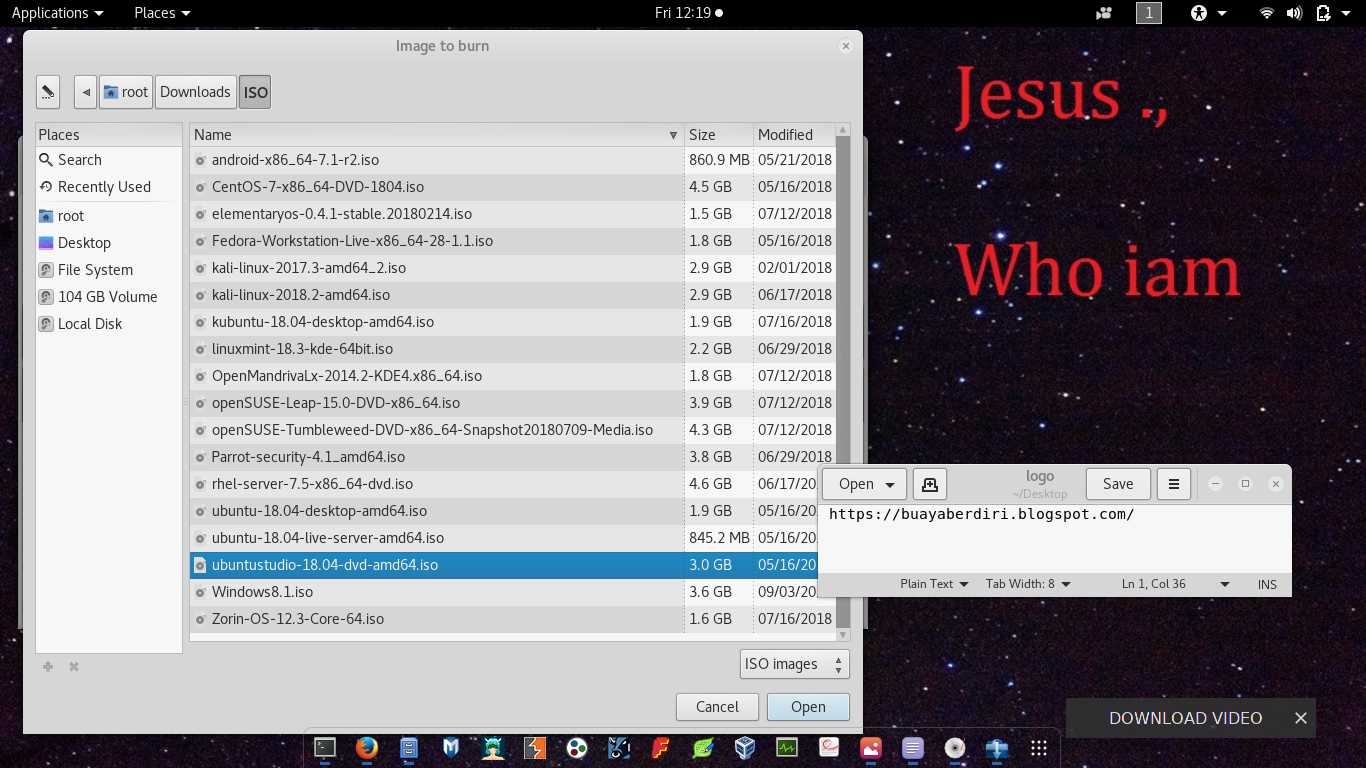Select kali-linux-2017.3-amd64_2.iso

coord(513,268)
